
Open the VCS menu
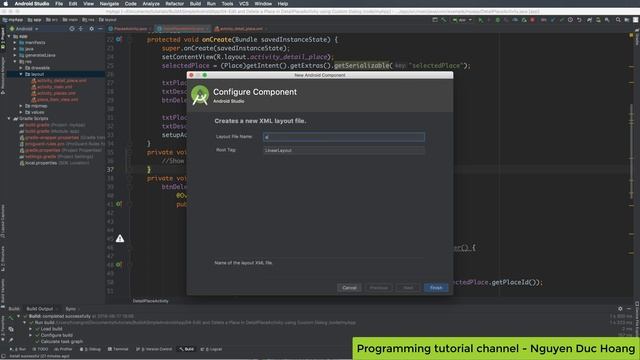pyautogui.click(x=244, y=4)
